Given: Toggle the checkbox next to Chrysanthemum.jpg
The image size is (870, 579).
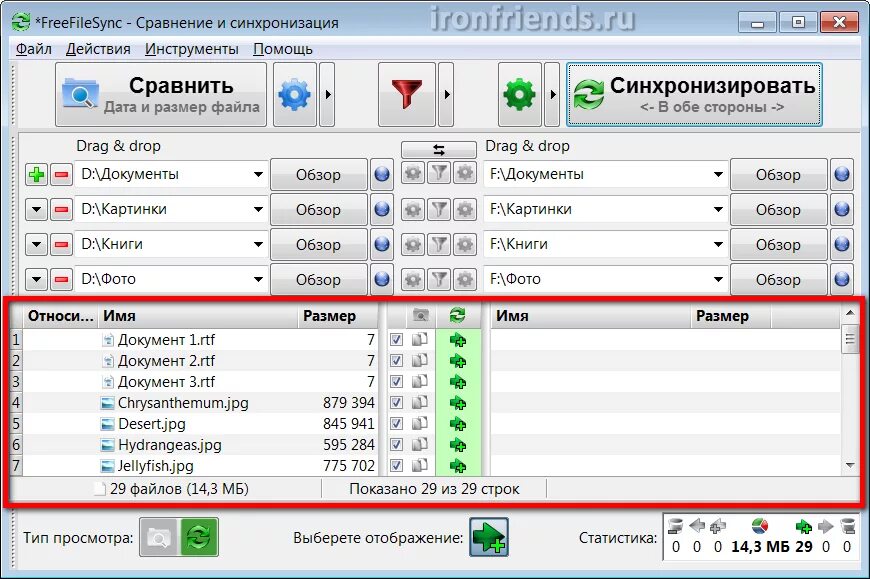Looking at the screenshot, I should (x=395, y=403).
